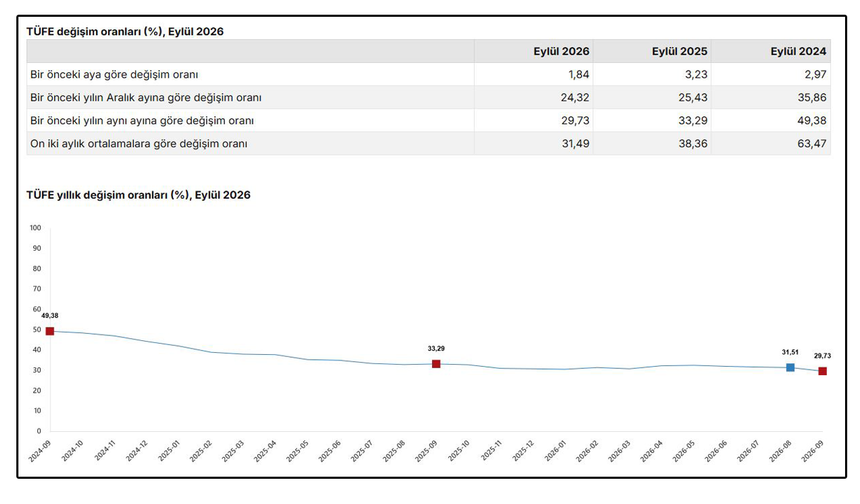Click y-axis label 10
This screenshot has height=504, width=860.
37,411
